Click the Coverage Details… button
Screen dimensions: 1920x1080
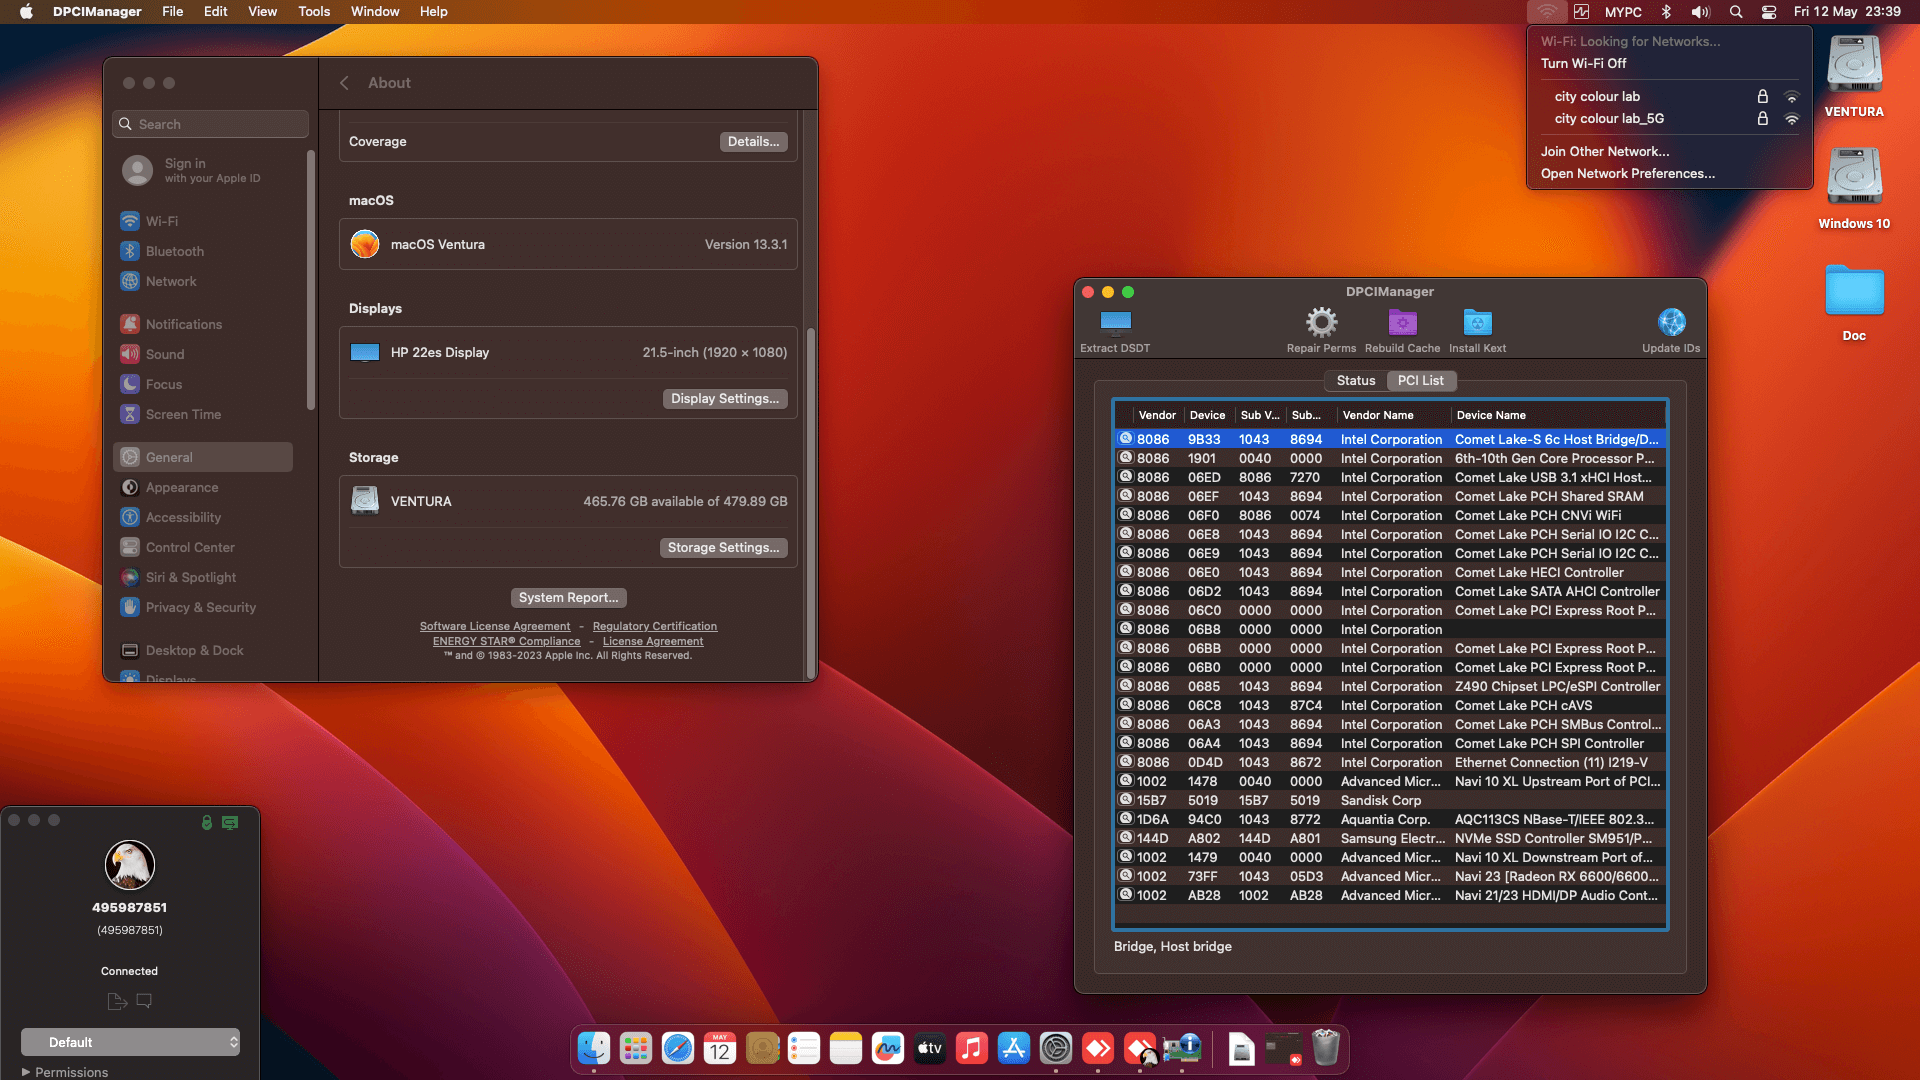click(753, 141)
